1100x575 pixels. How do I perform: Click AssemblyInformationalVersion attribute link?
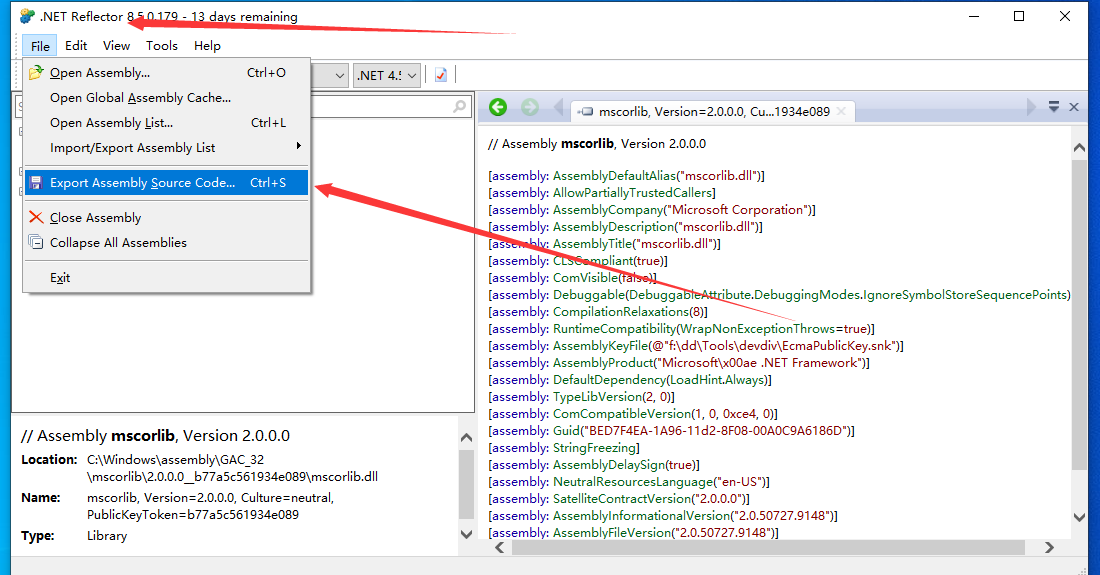pyautogui.click(x=641, y=515)
